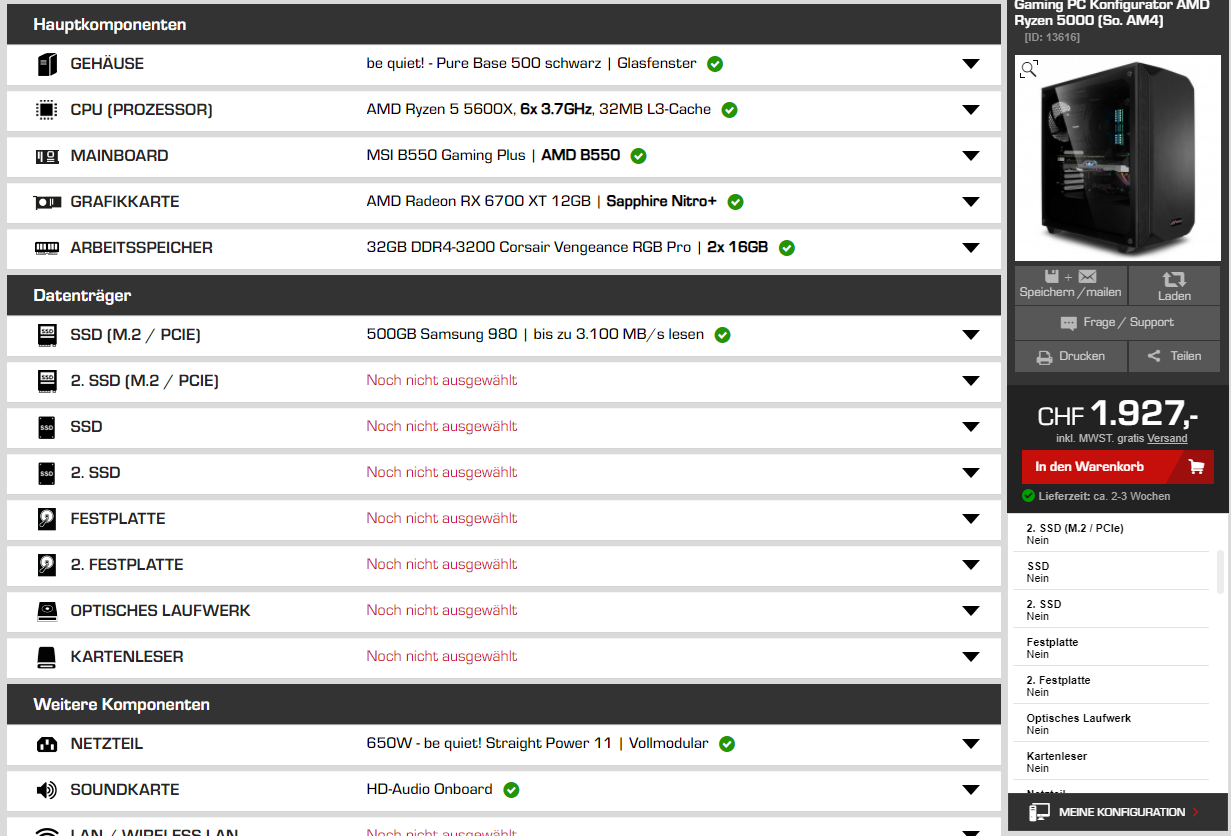The height and width of the screenshot is (836, 1231).
Task: Expand the Mainboard dropdown arrow
Action: point(970,156)
